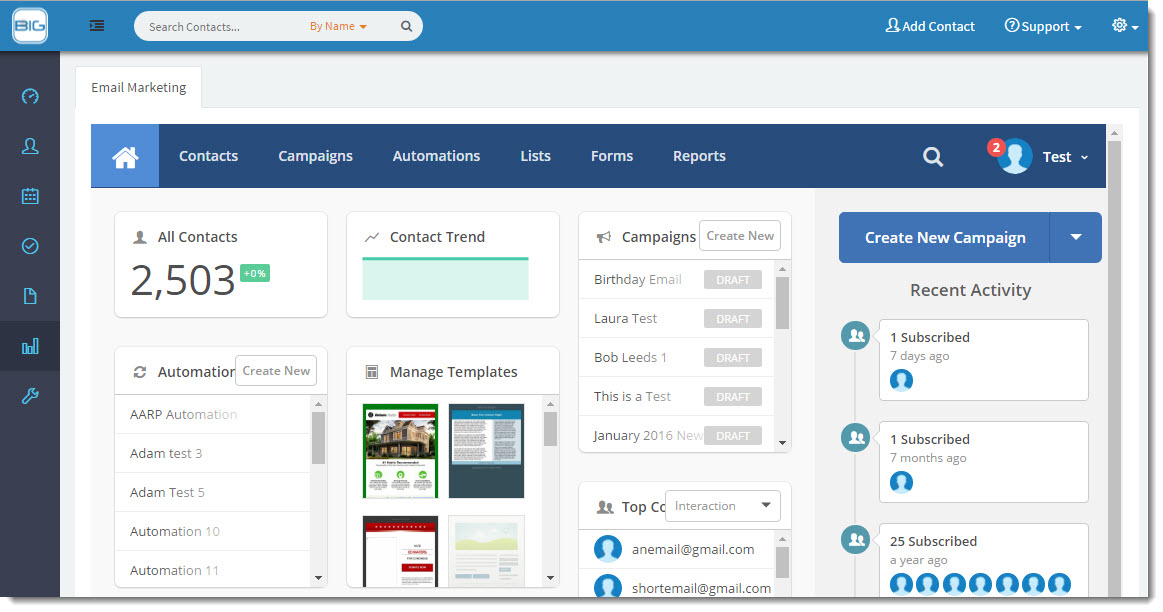Click the Create New Campaign button
The width and height of the screenshot is (1163, 612).
tap(944, 237)
